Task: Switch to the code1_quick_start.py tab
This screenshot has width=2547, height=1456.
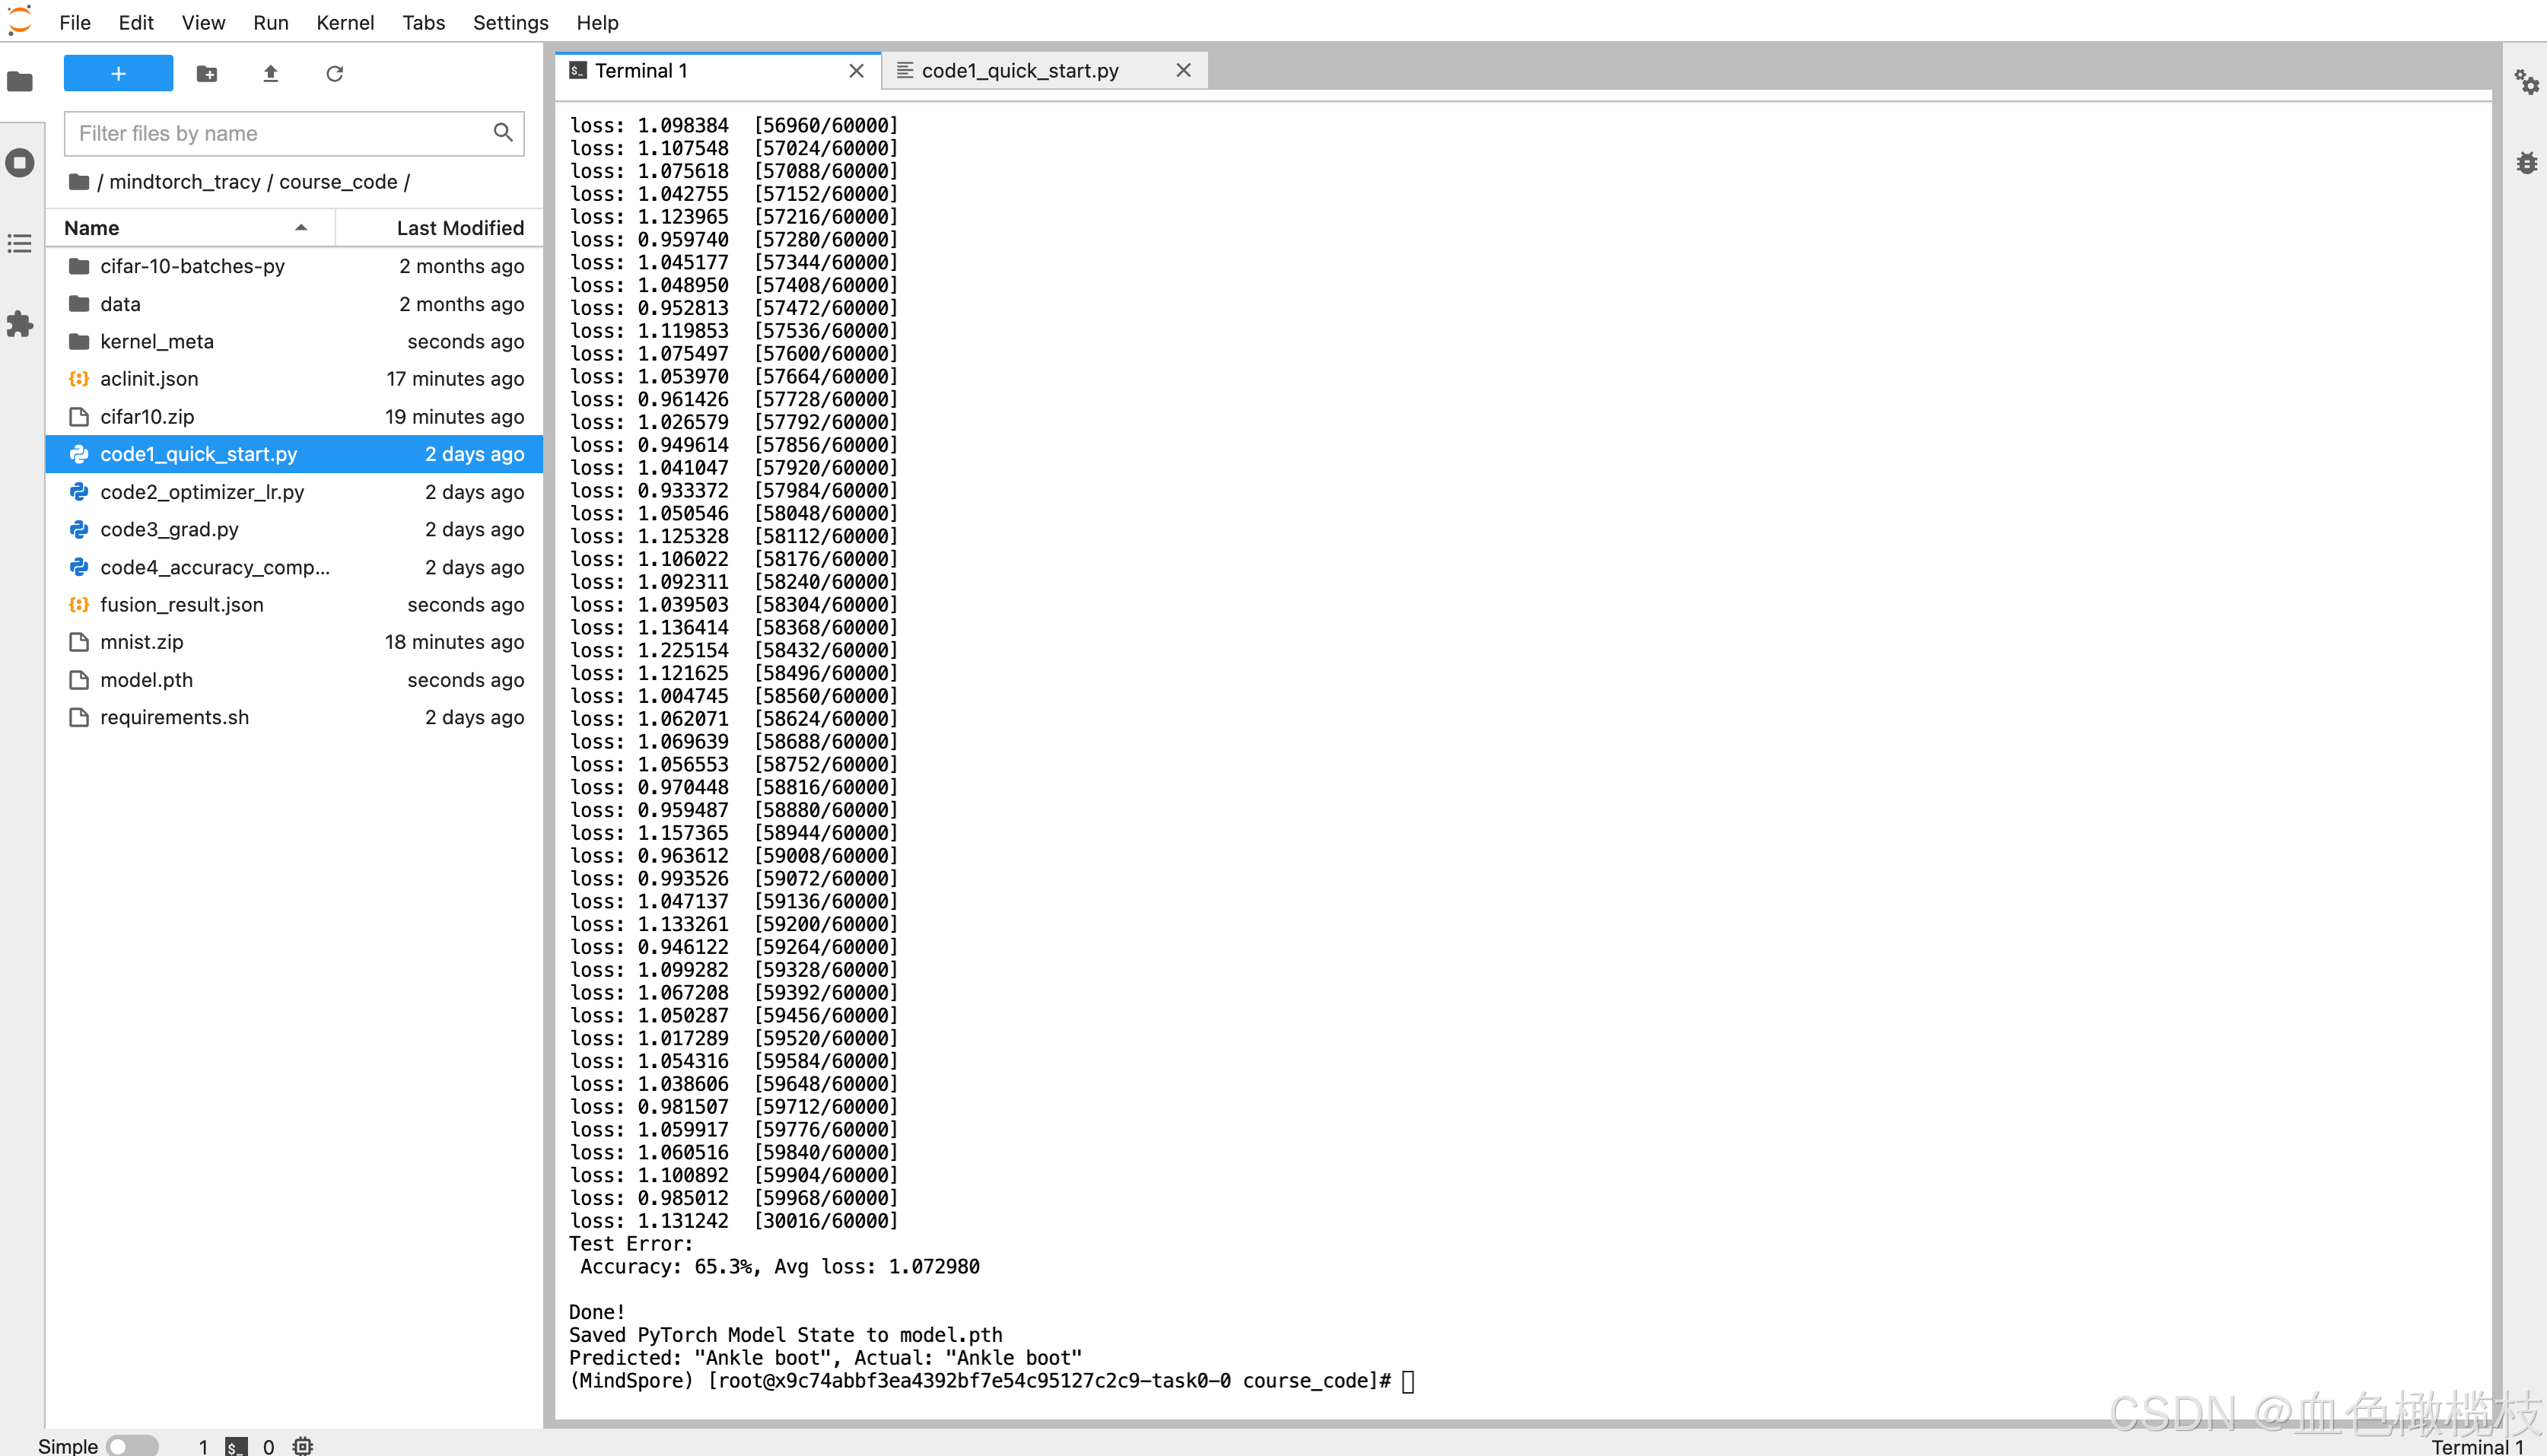Action: click(x=1019, y=71)
